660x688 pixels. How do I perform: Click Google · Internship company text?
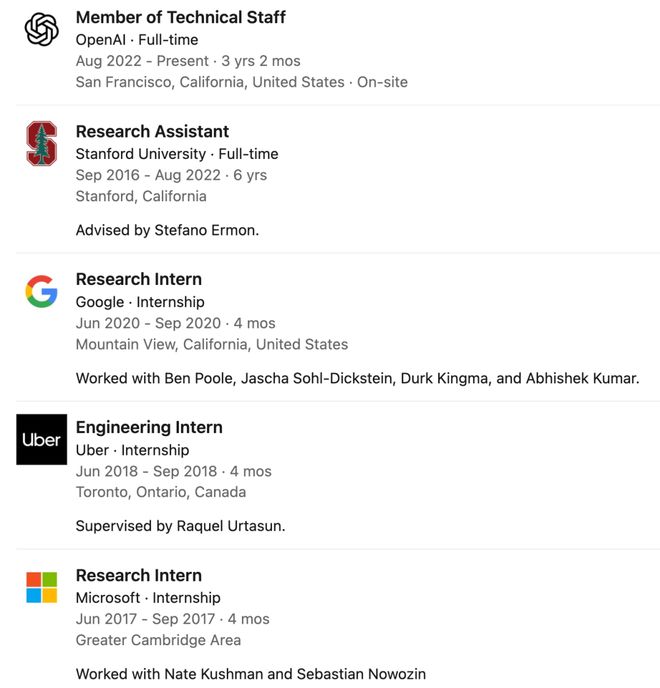tap(140, 302)
